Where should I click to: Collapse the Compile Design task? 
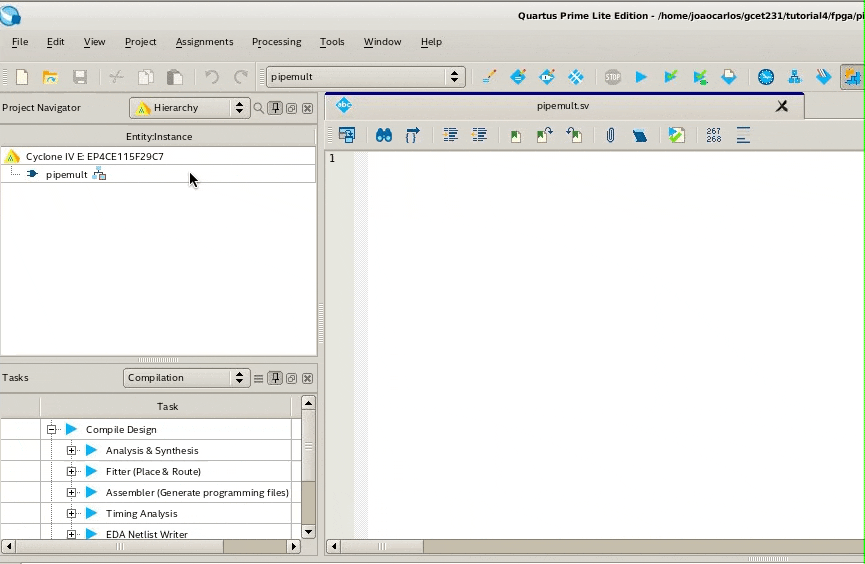[x=51, y=429]
